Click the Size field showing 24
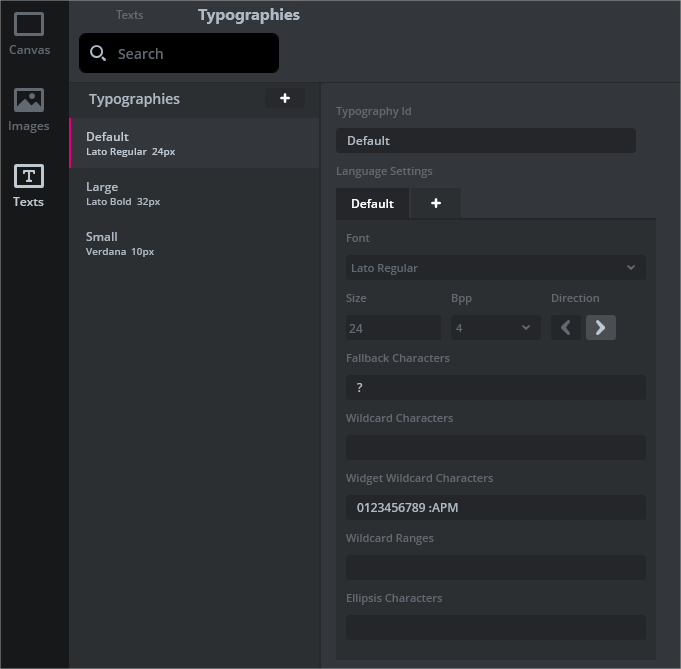The height and width of the screenshot is (669, 681). click(x=393, y=328)
